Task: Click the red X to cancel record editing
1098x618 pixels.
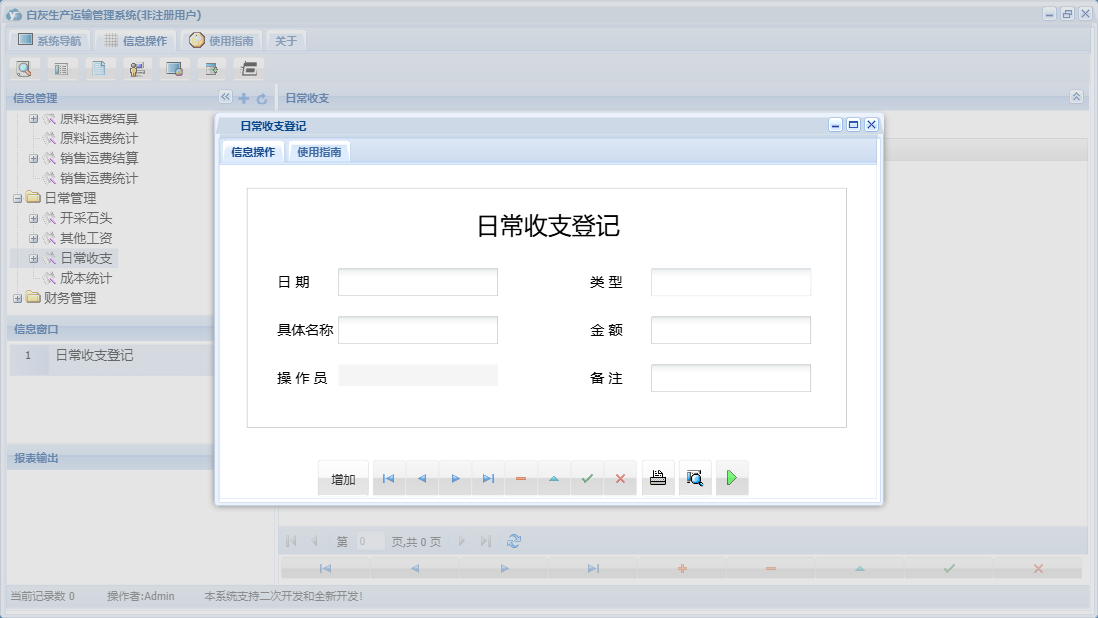Action: 620,478
